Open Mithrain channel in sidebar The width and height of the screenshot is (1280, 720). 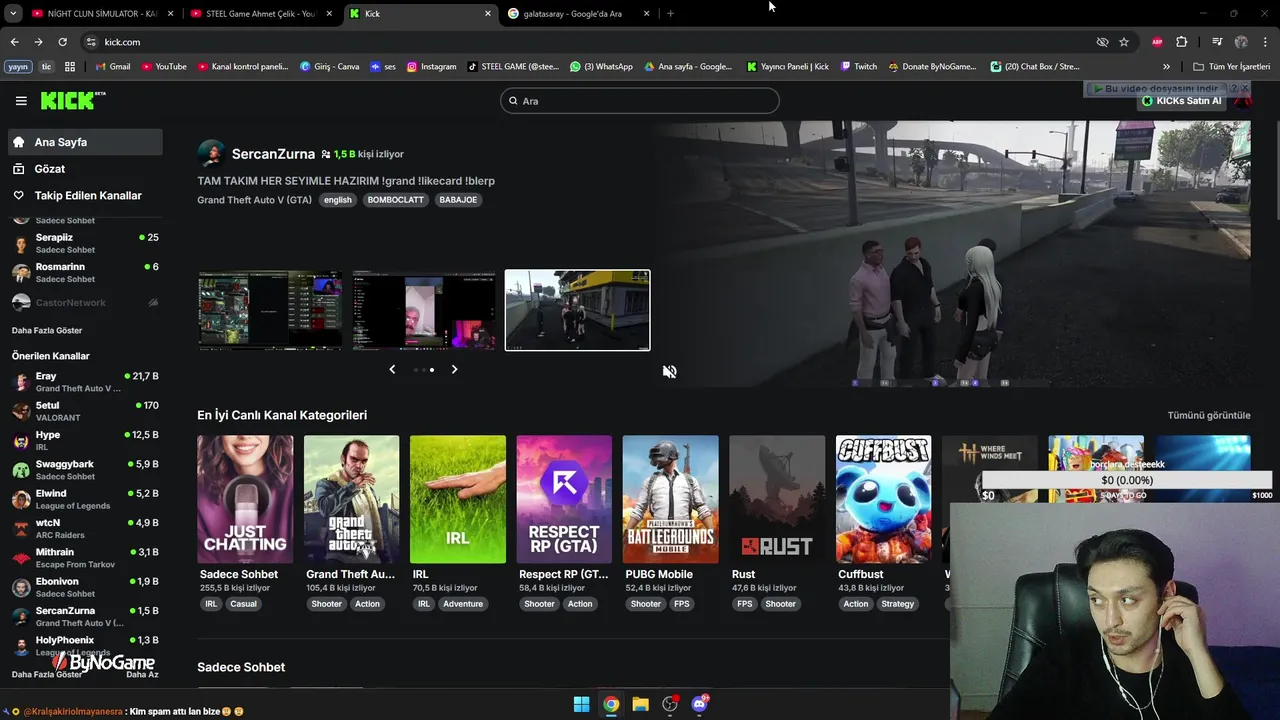pyautogui.click(x=85, y=558)
